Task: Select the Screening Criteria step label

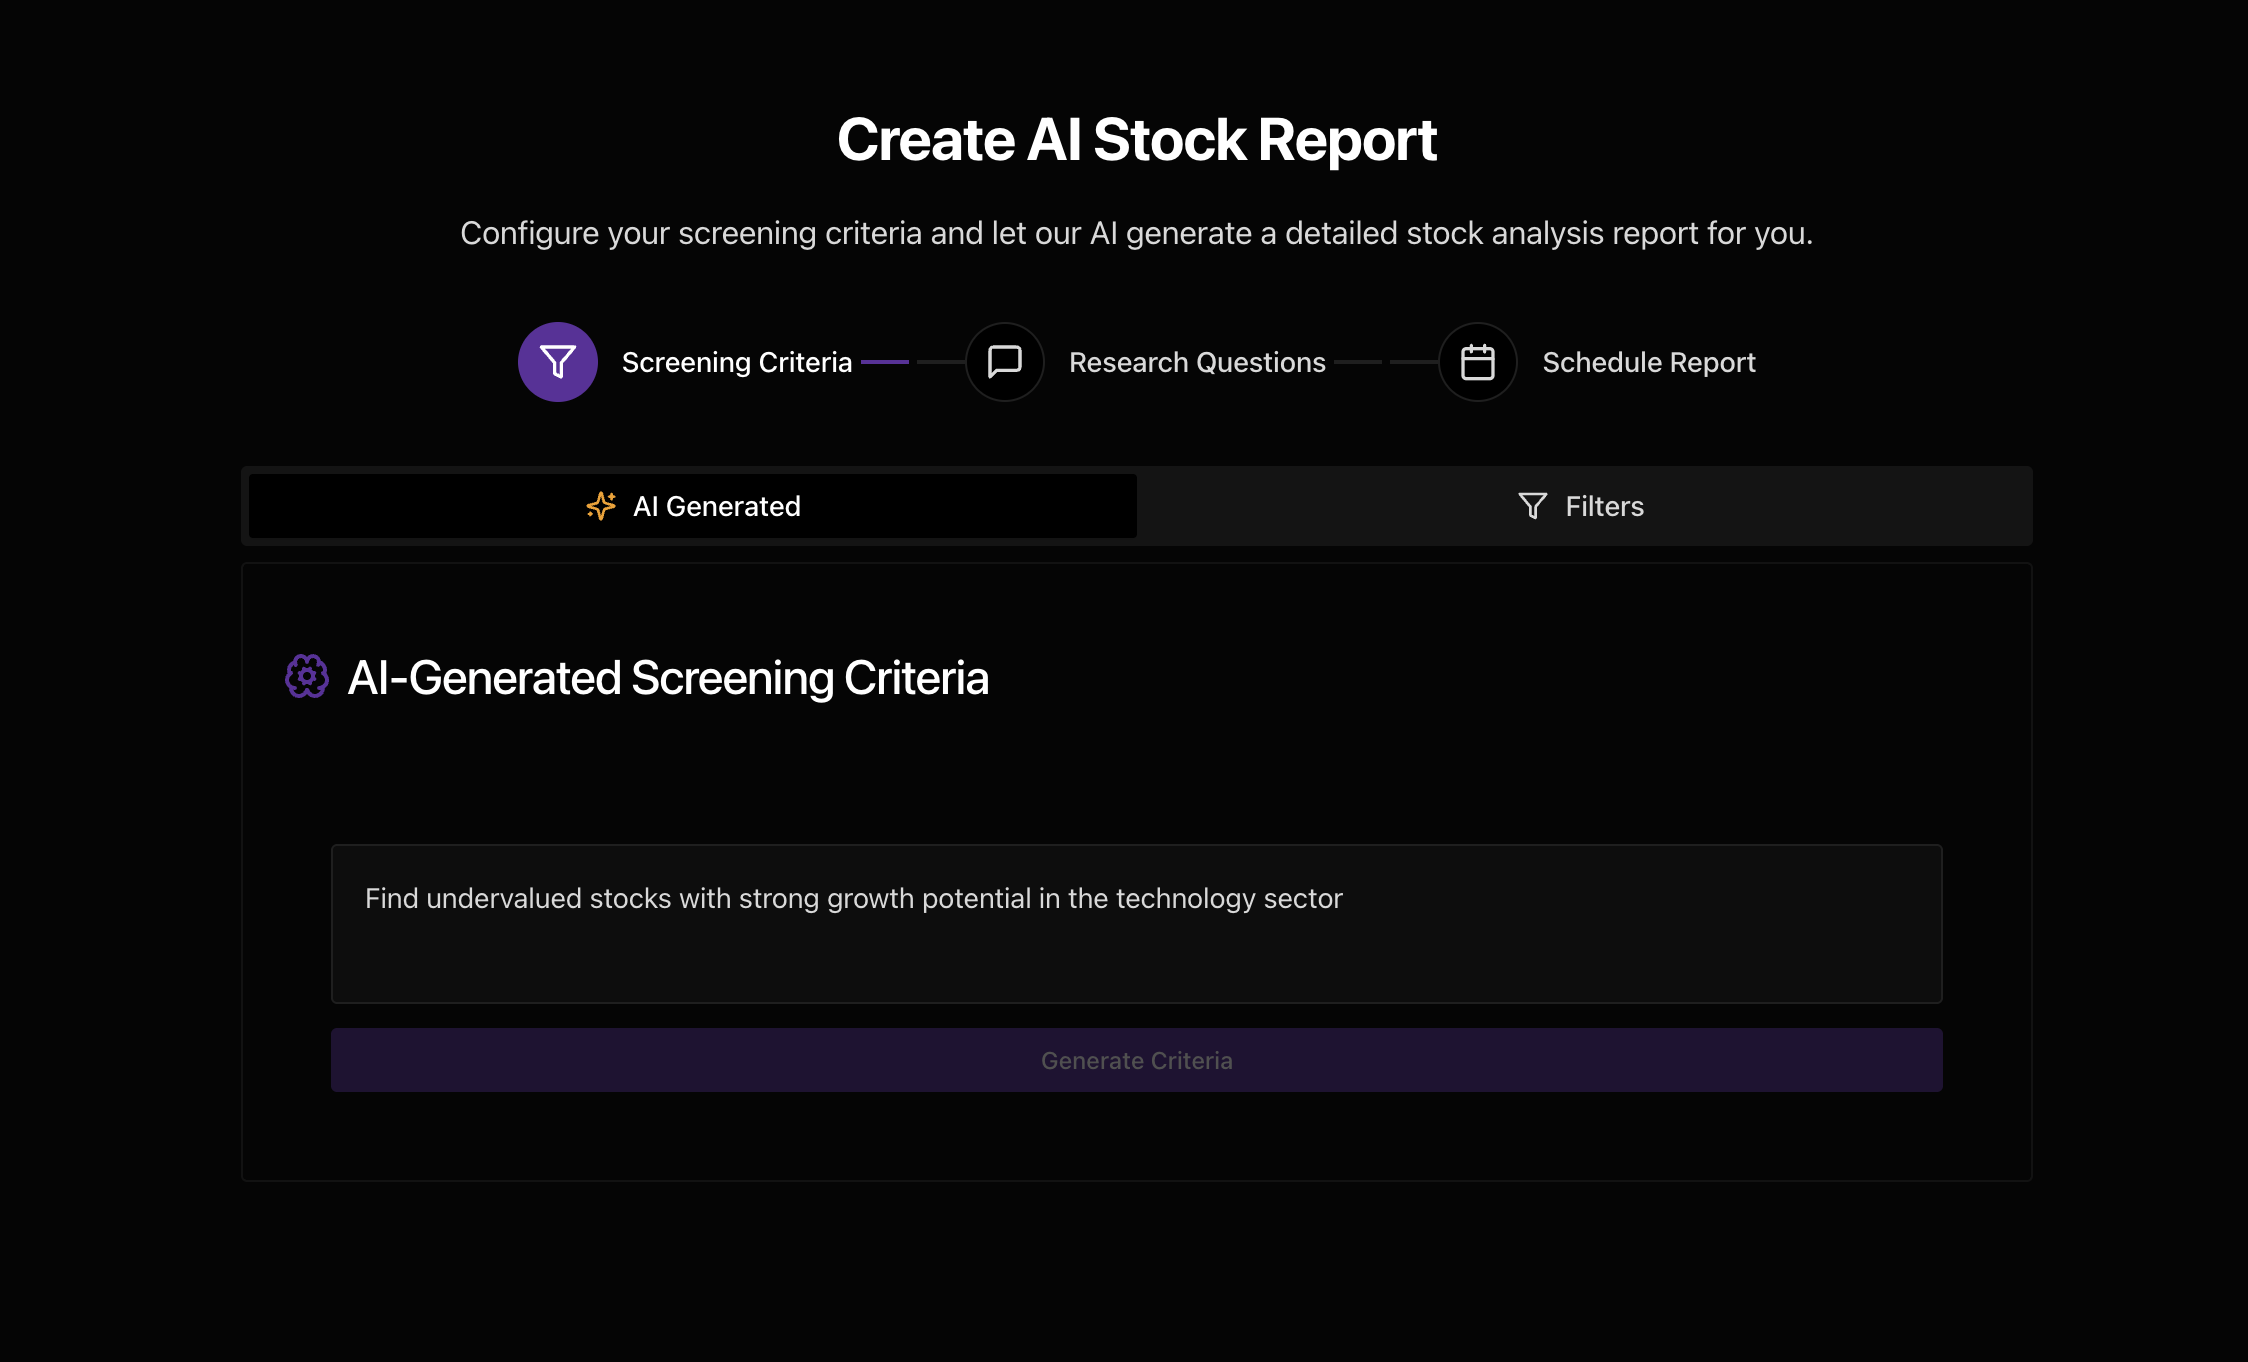Action: [x=736, y=362]
